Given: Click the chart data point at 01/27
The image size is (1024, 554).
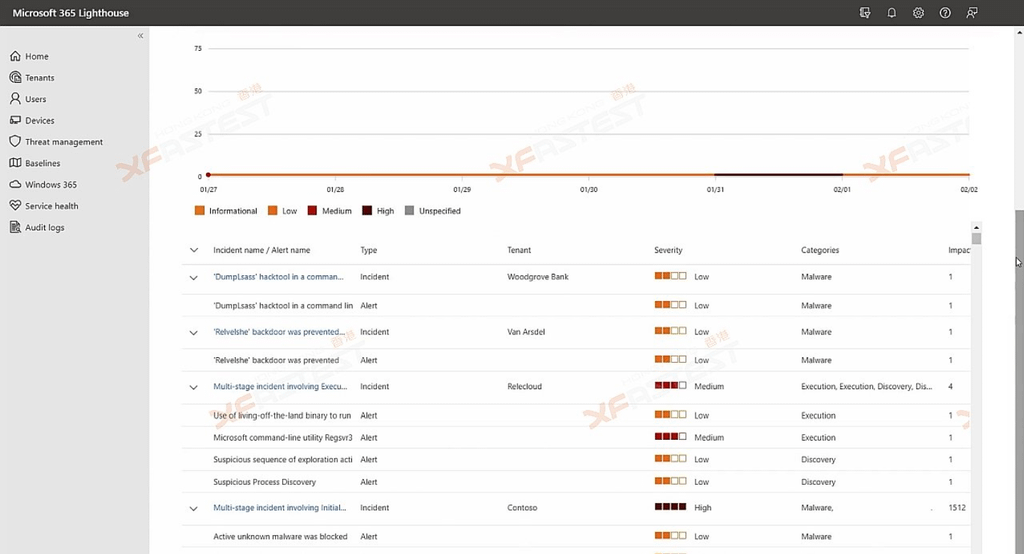Looking at the screenshot, I should tap(208, 174).
